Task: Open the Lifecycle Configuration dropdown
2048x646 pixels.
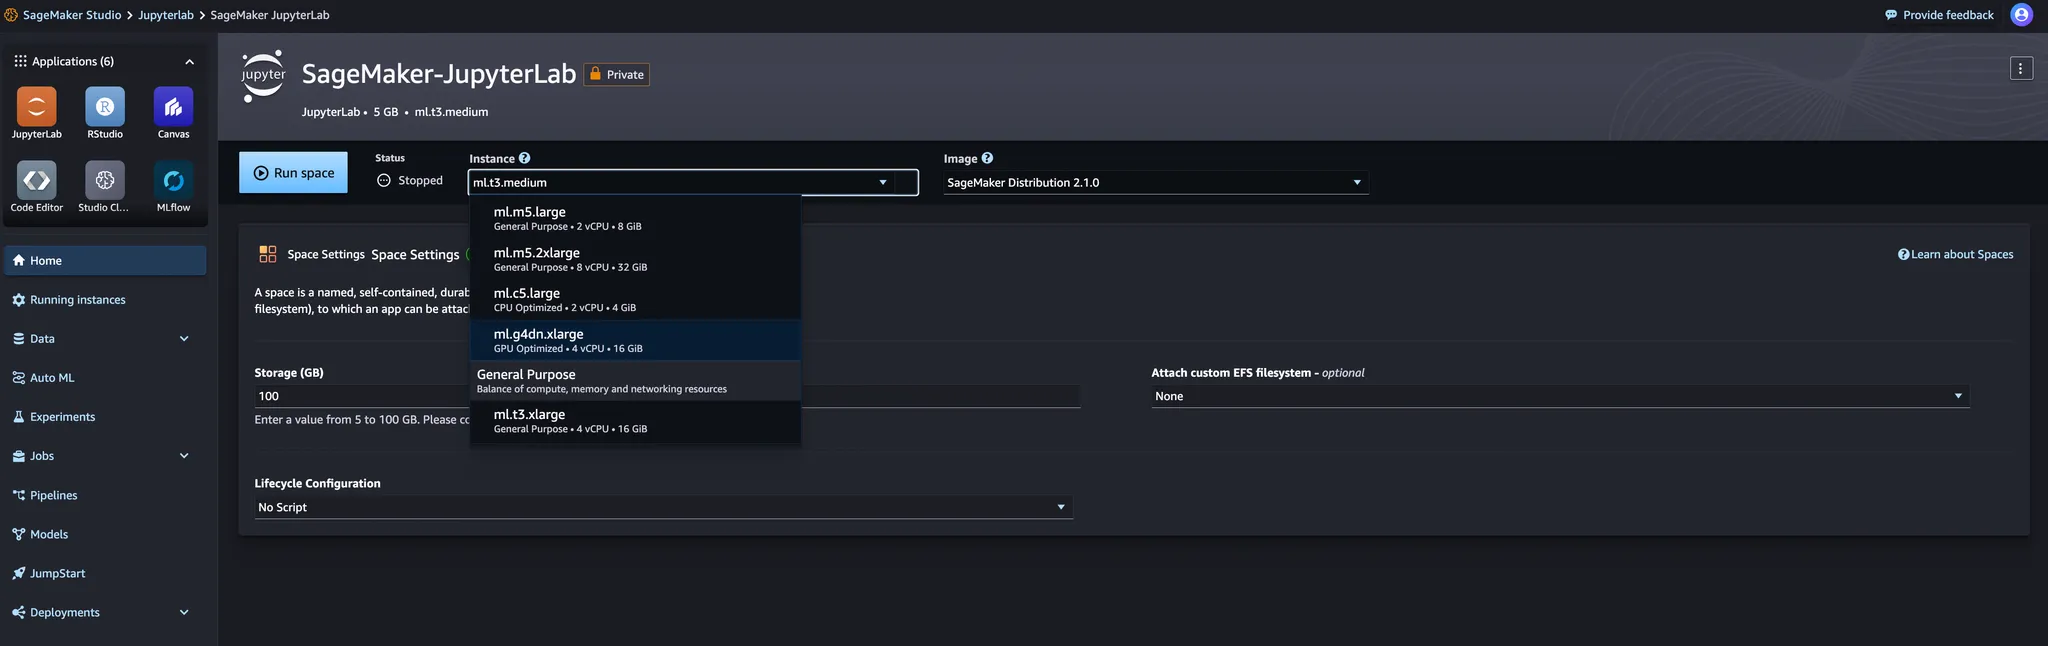Action: (663, 507)
